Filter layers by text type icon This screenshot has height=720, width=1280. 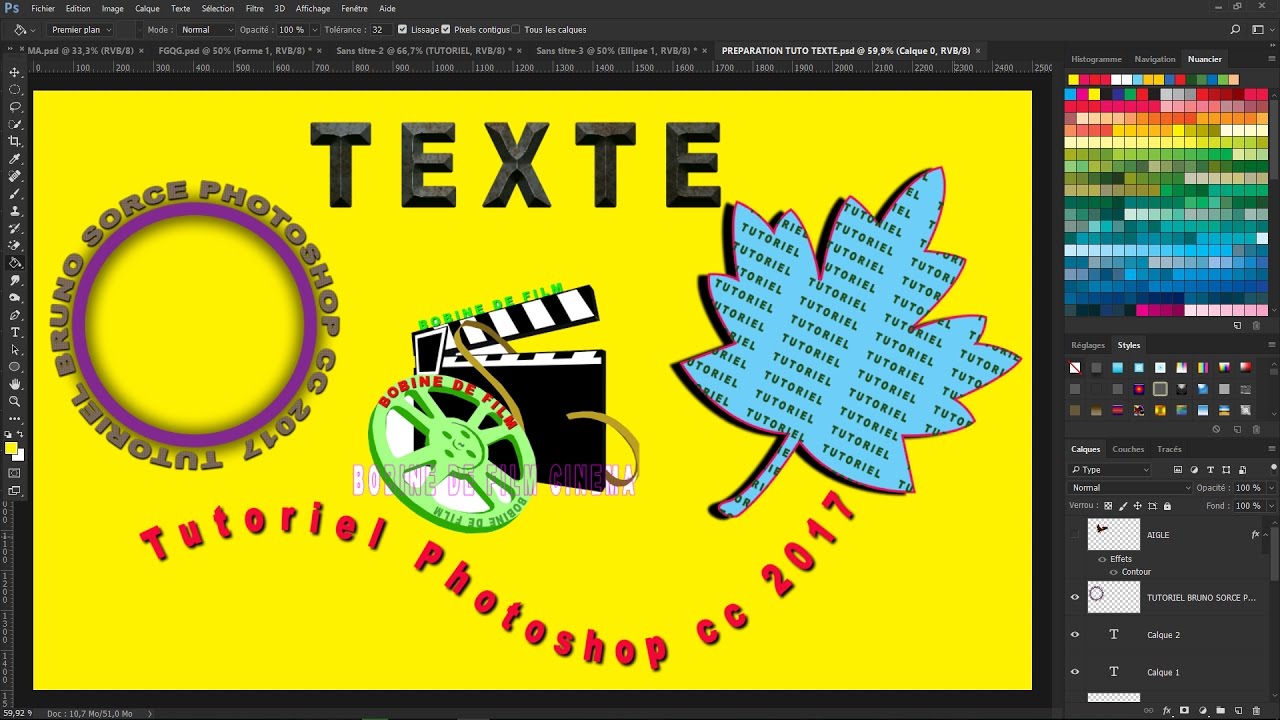(x=1210, y=469)
